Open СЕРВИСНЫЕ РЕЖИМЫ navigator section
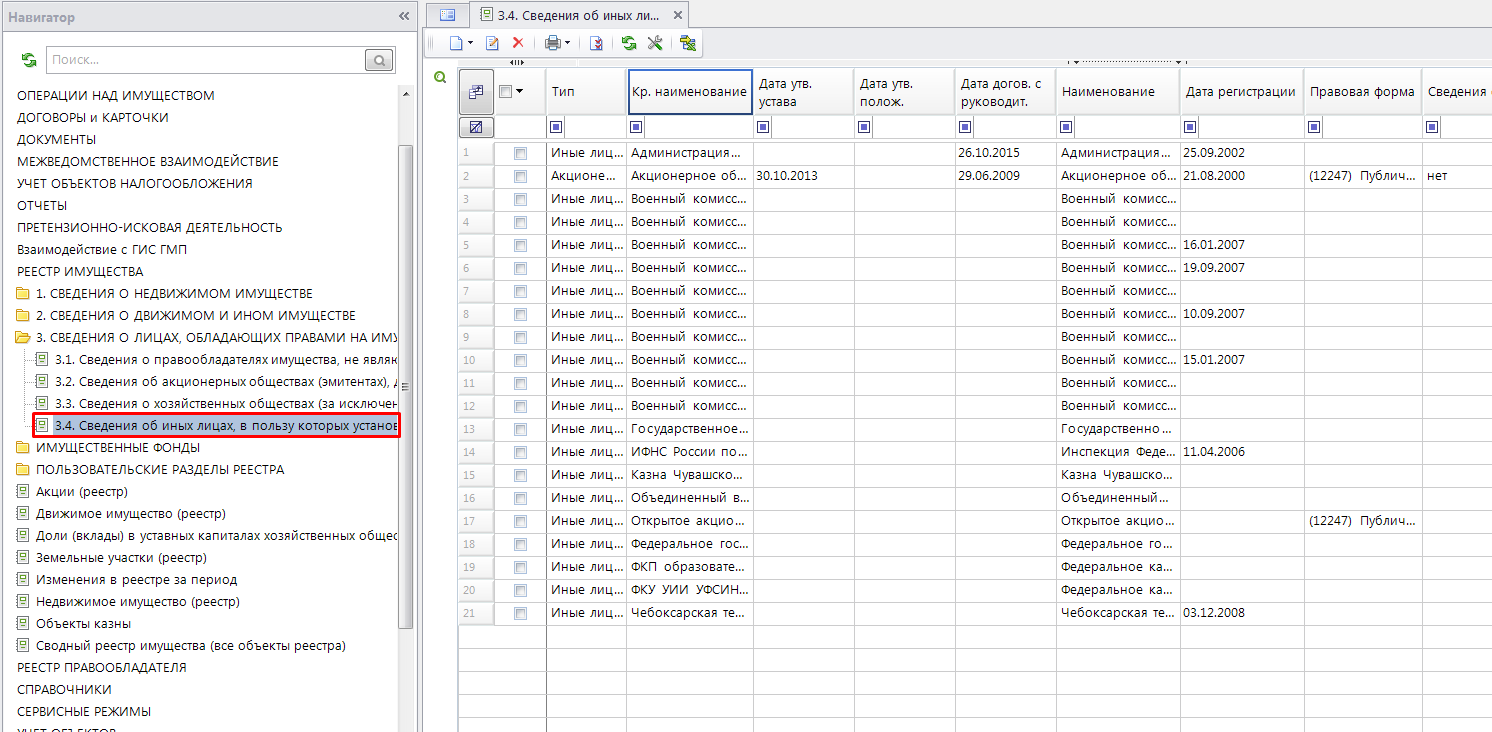This screenshot has height=732, width=1492. click(x=84, y=712)
